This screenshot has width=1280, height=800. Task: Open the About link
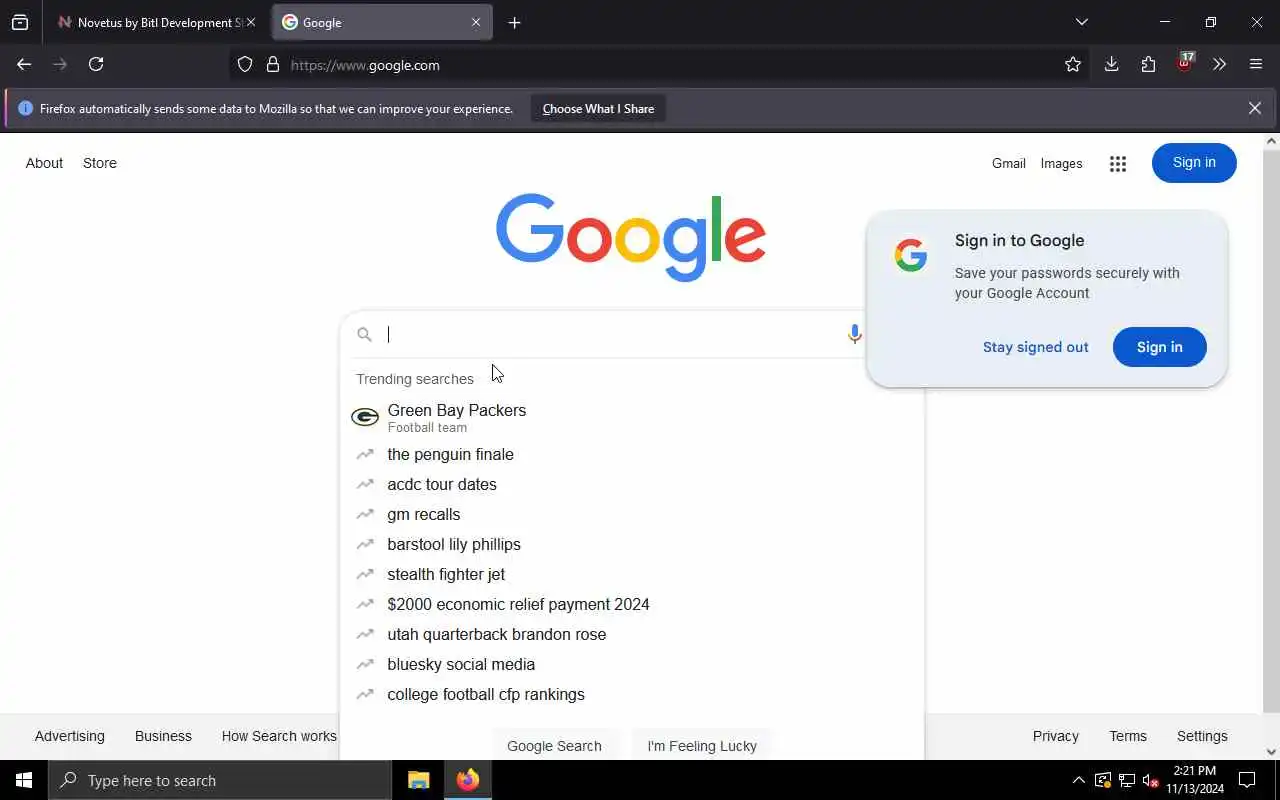click(44, 163)
